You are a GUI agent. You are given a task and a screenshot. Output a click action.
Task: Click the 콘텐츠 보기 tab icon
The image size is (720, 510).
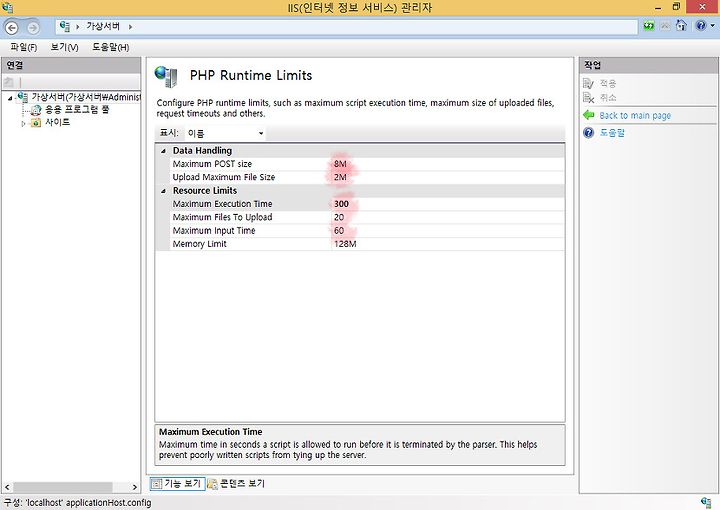[x=212, y=483]
